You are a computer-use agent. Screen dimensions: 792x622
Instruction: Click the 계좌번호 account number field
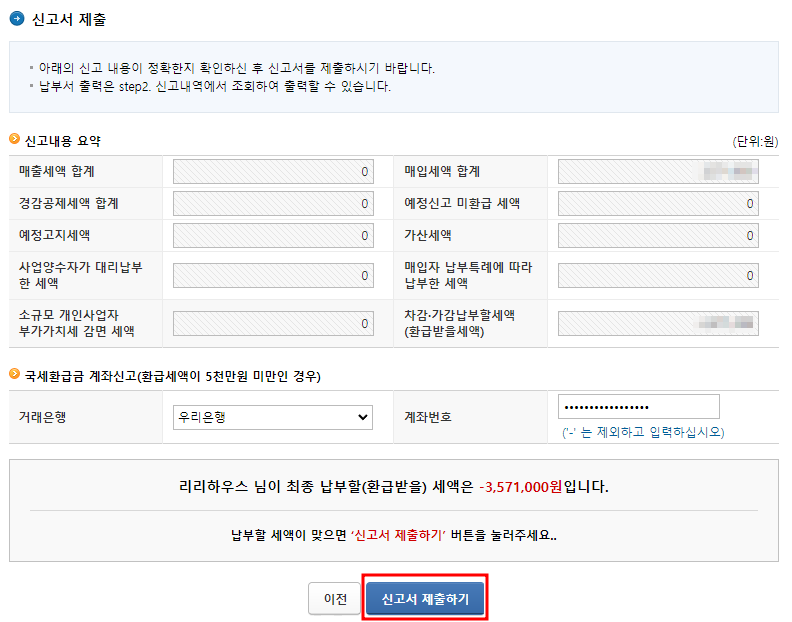coord(638,407)
